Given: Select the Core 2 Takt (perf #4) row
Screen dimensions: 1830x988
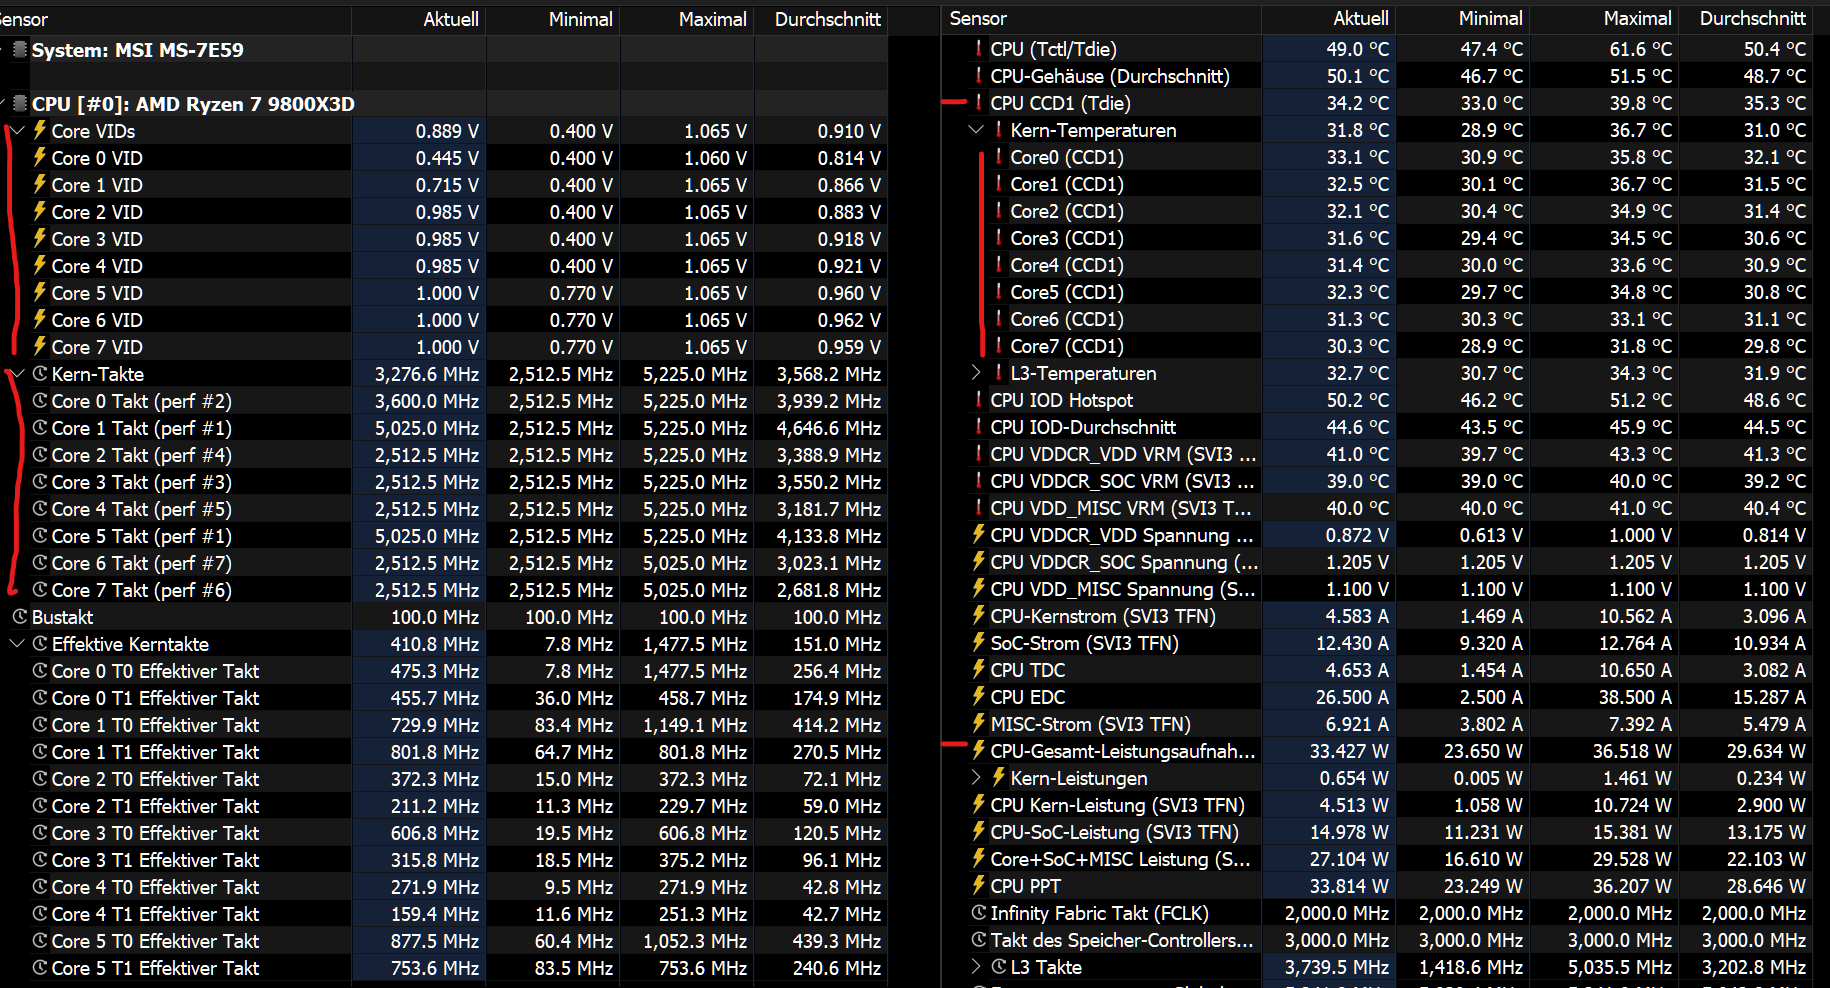Looking at the screenshot, I should pyautogui.click(x=444, y=455).
